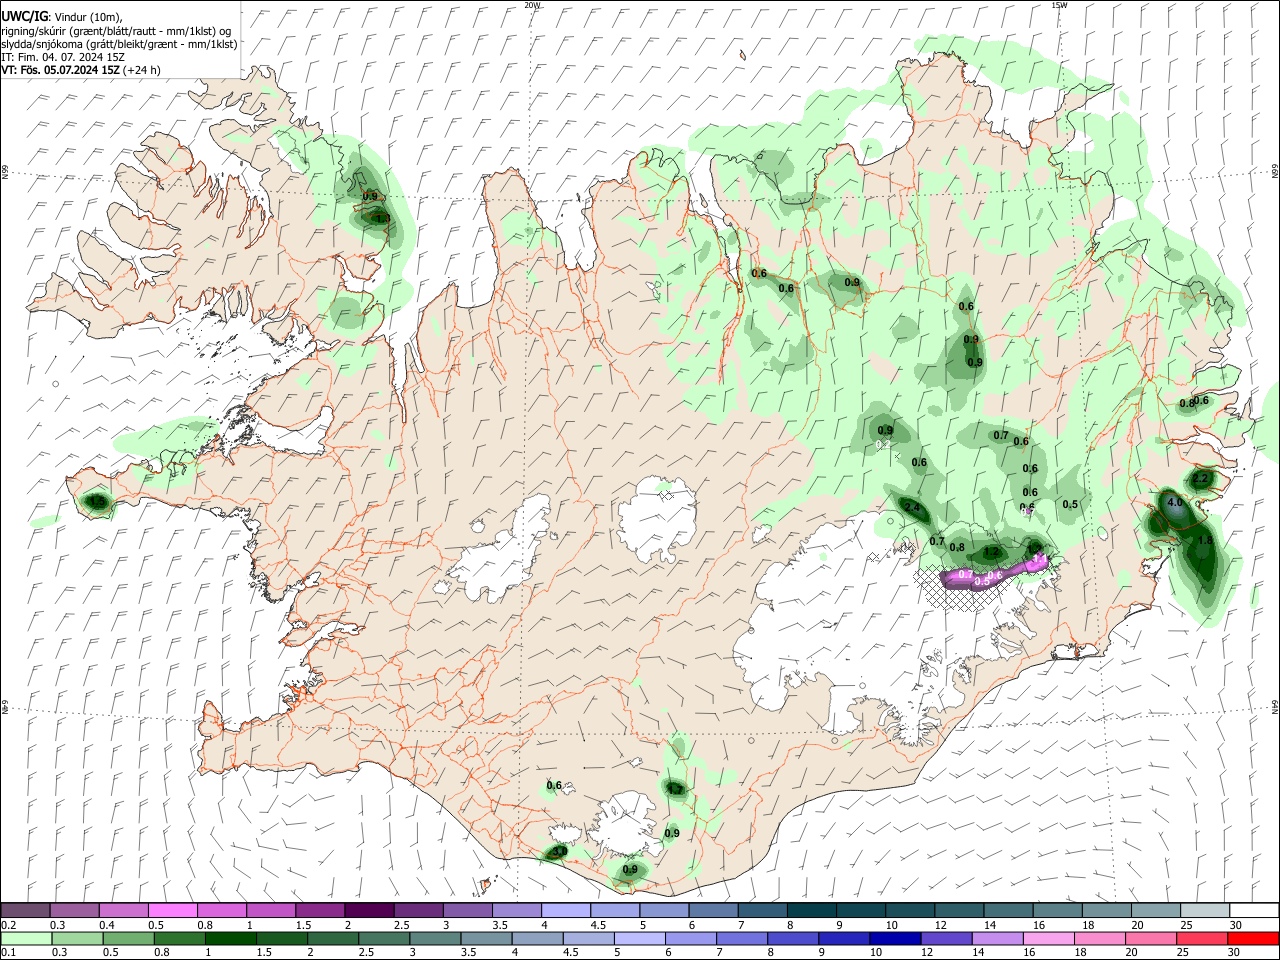The width and height of the screenshot is (1280, 960).
Task: Click the black "0.5" value on the map
Action: [1070, 504]
